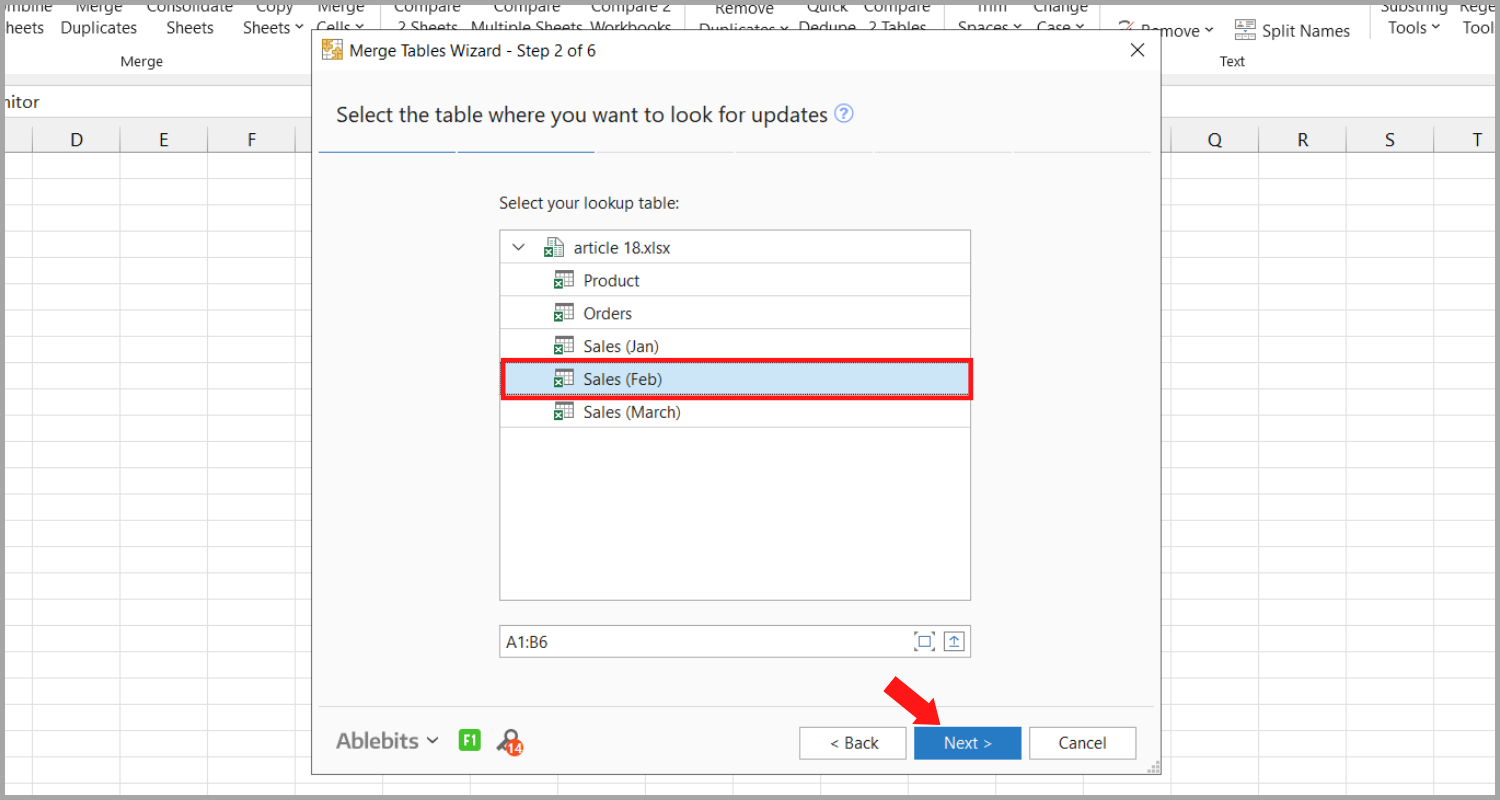The height and width of the screenshot is (800, 1500).
Task: Click the license key icon with badge 14
Action: point(510,742)
